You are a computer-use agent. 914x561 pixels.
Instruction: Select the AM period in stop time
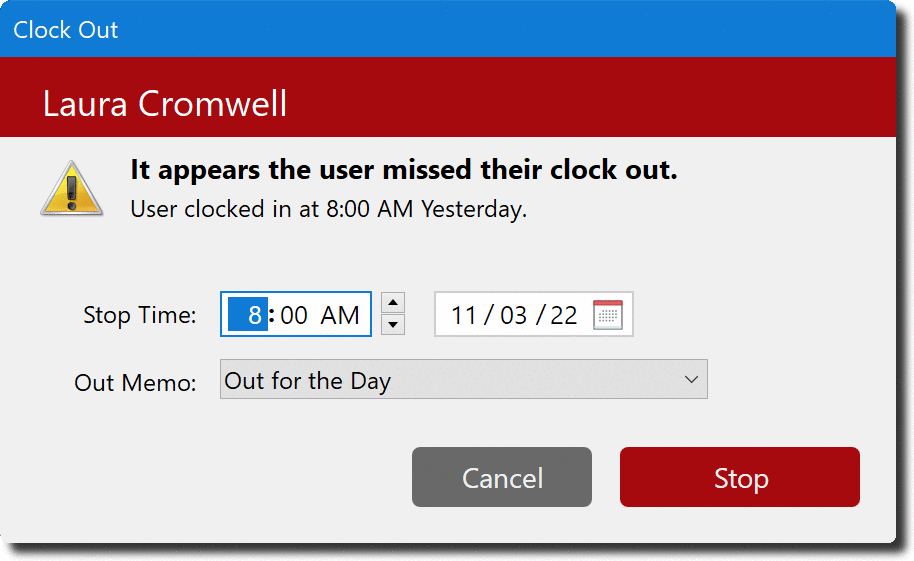340,315
